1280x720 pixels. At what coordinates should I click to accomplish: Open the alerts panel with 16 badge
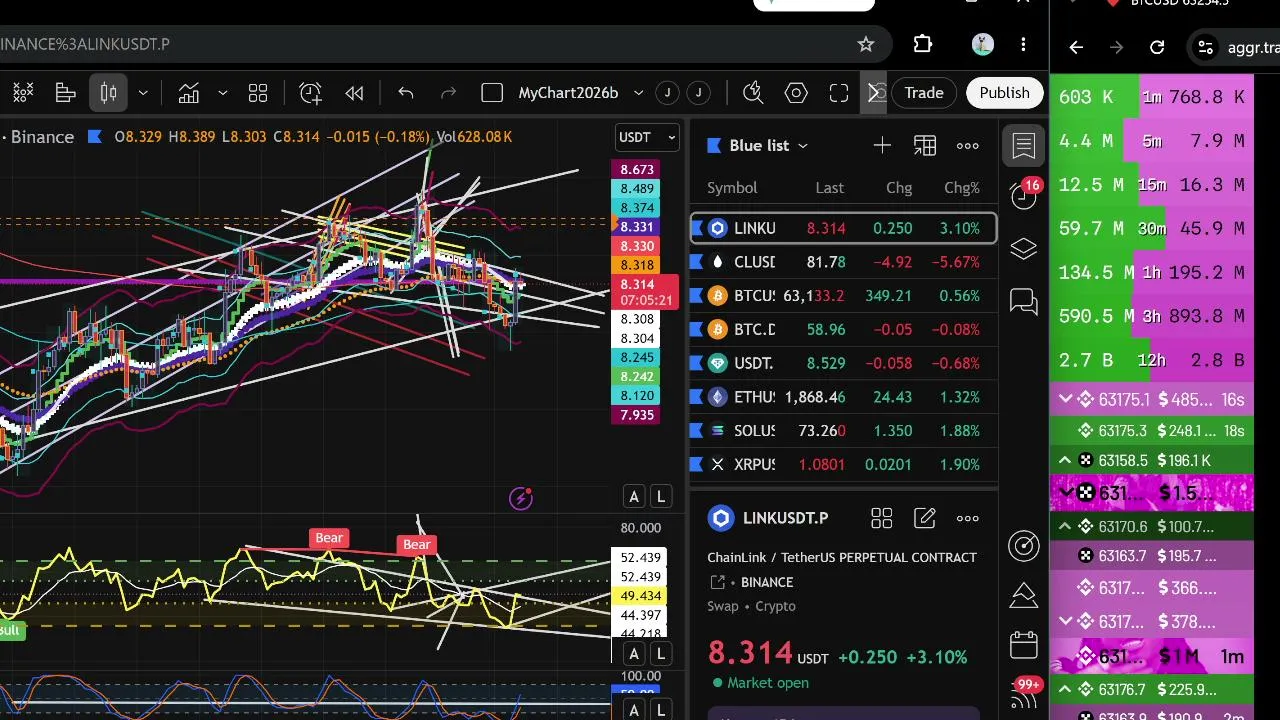[x=1024, y=195]
